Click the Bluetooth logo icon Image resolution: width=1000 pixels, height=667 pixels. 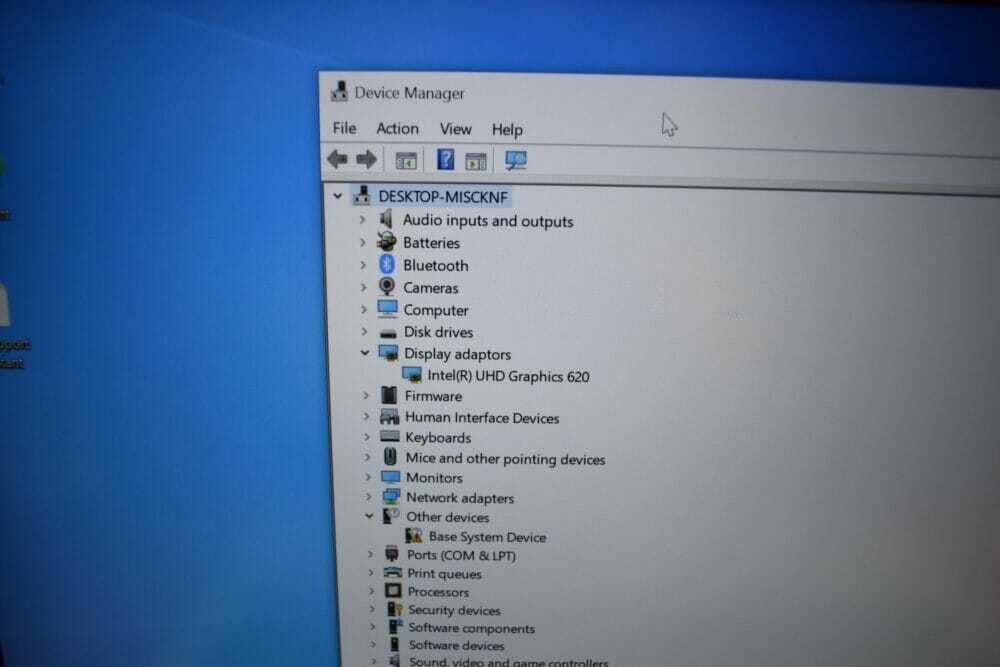click(386, 264)
